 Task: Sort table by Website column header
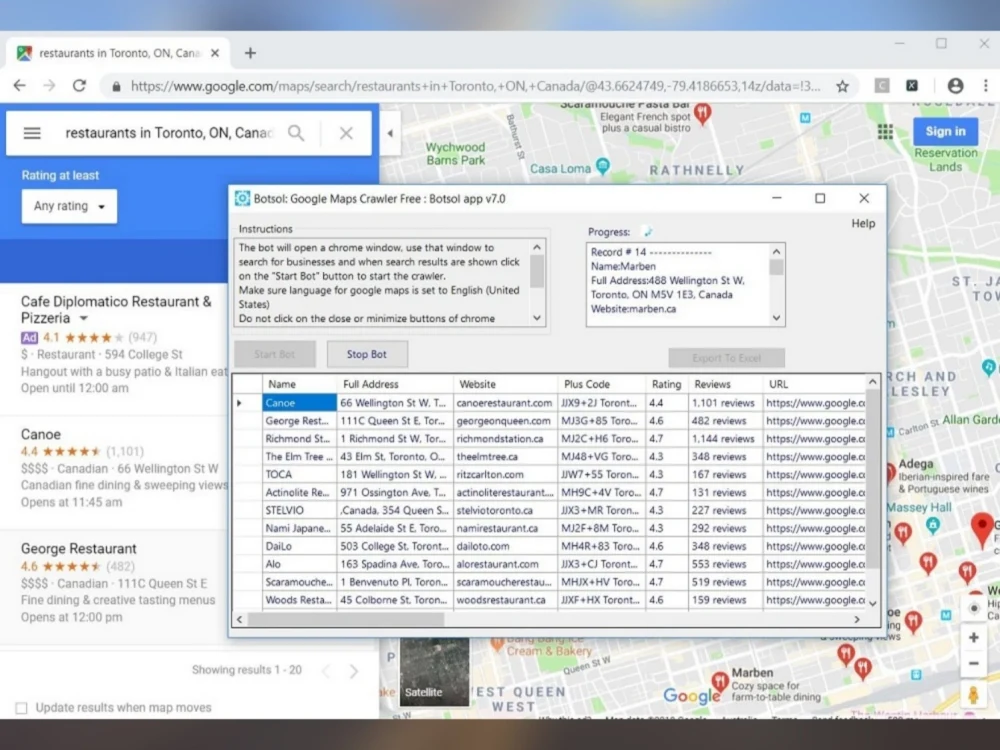pos(505,384)
